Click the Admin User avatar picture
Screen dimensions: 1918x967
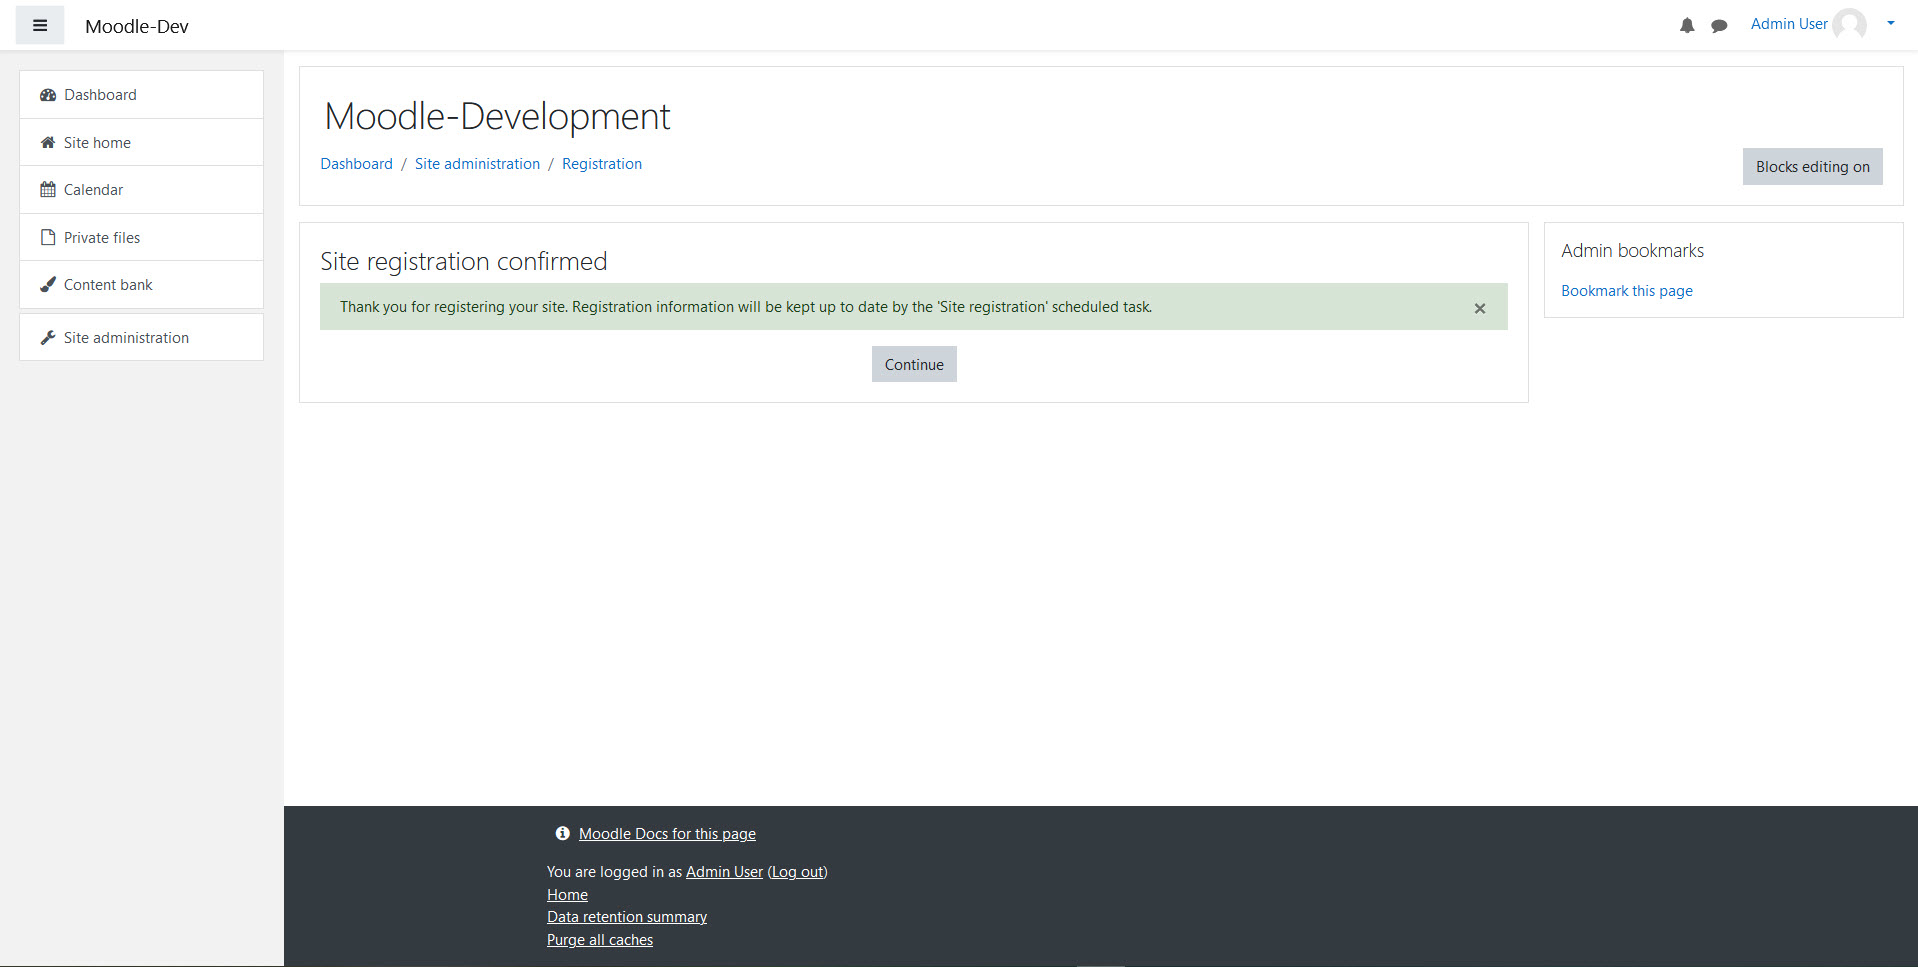click(1850, 24)
